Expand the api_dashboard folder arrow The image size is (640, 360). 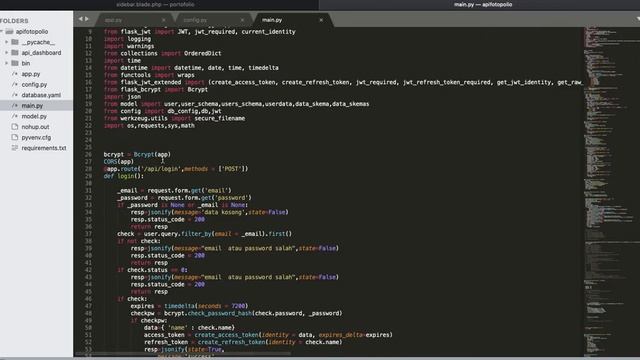(7, 53)
